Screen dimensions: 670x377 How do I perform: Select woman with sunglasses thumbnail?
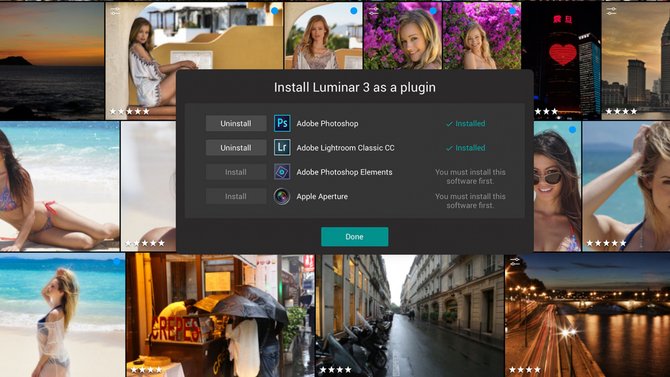point(557,186)
